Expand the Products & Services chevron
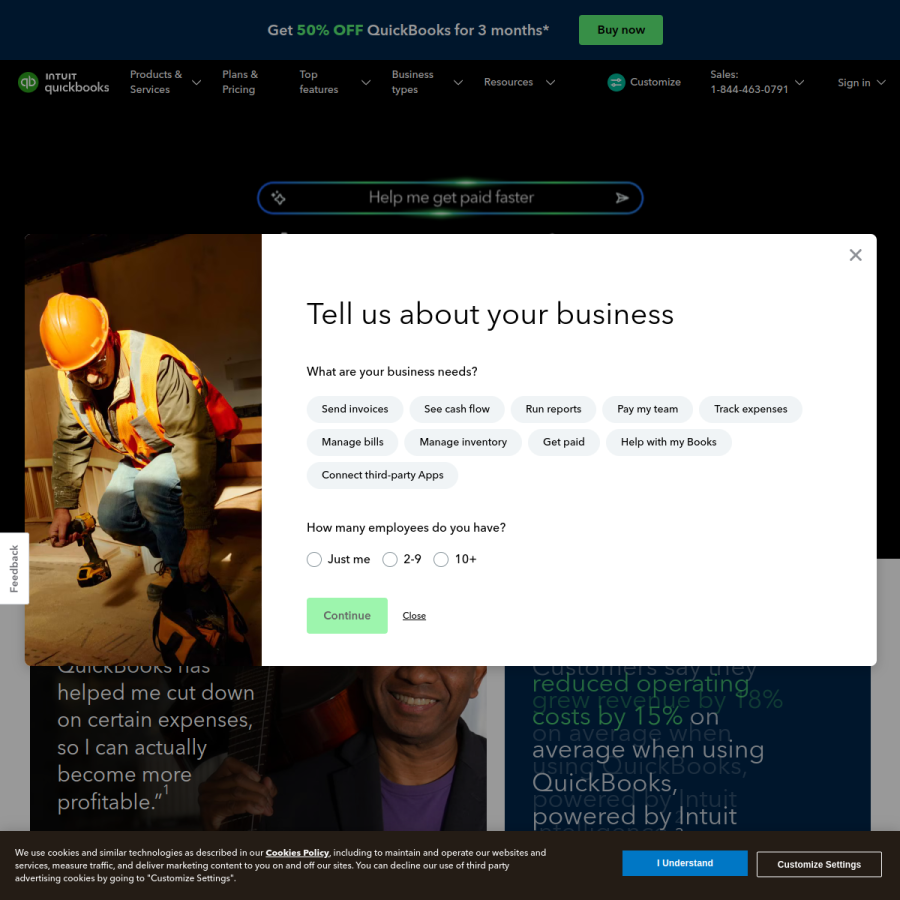The height and width of the screenshot is (900, 900). 196,83
